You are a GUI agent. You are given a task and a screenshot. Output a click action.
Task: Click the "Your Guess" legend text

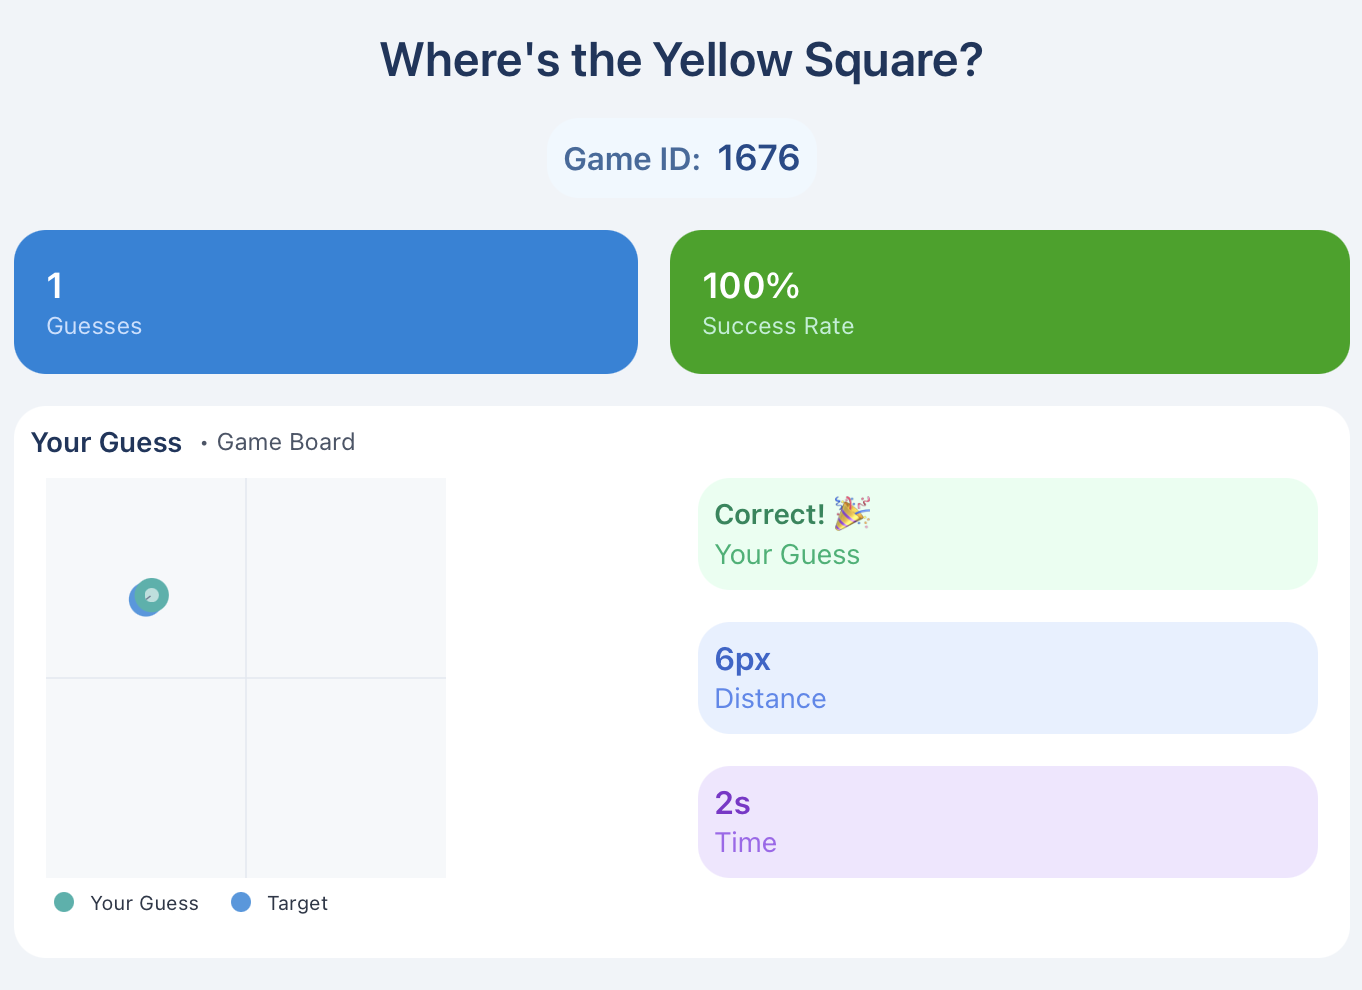coord(144,903)
